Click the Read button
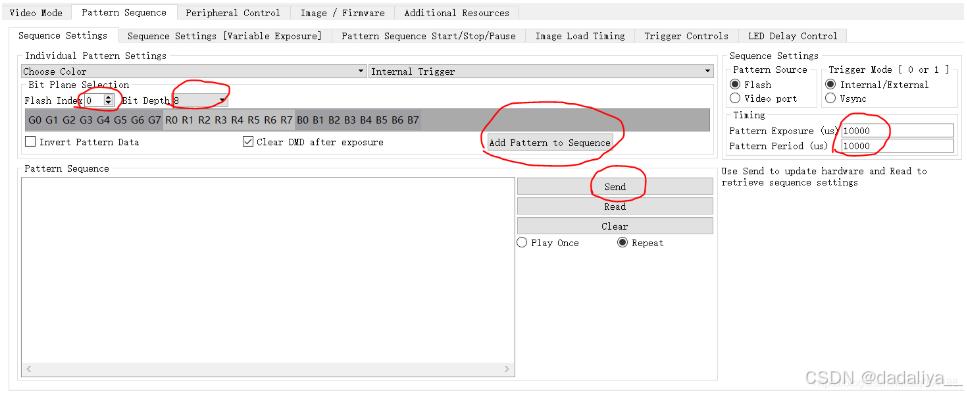967x395 pixels. (615, 206)
